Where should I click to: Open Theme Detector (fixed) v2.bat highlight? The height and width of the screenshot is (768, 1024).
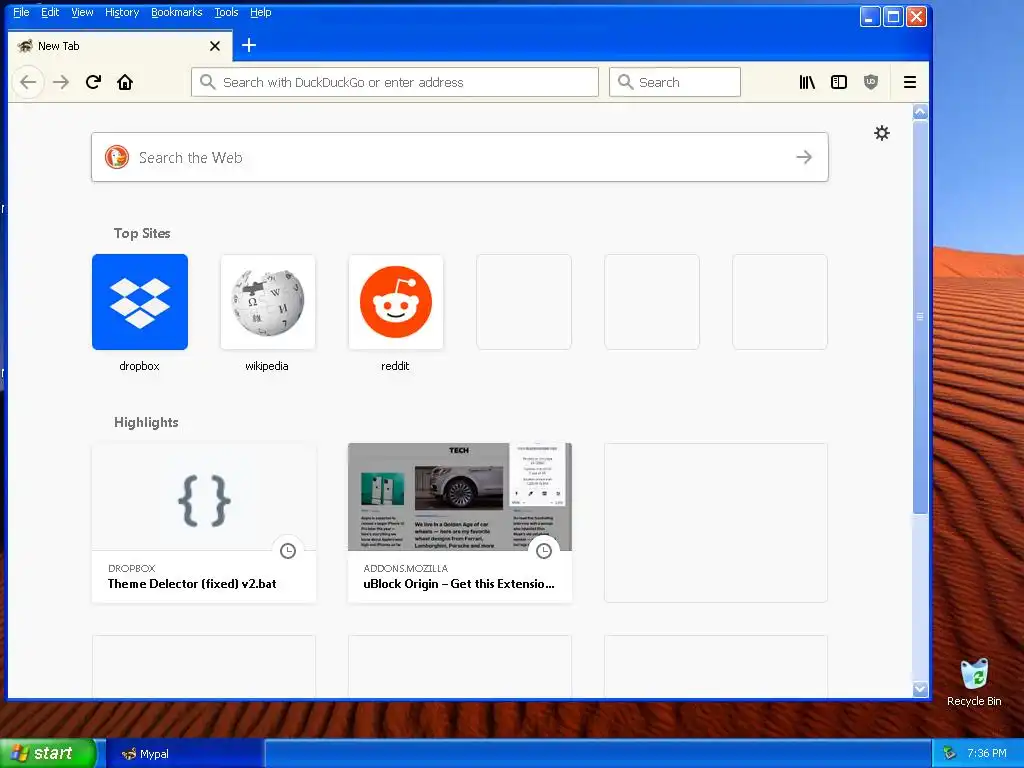pyautogui.click(x=204, y=522)
